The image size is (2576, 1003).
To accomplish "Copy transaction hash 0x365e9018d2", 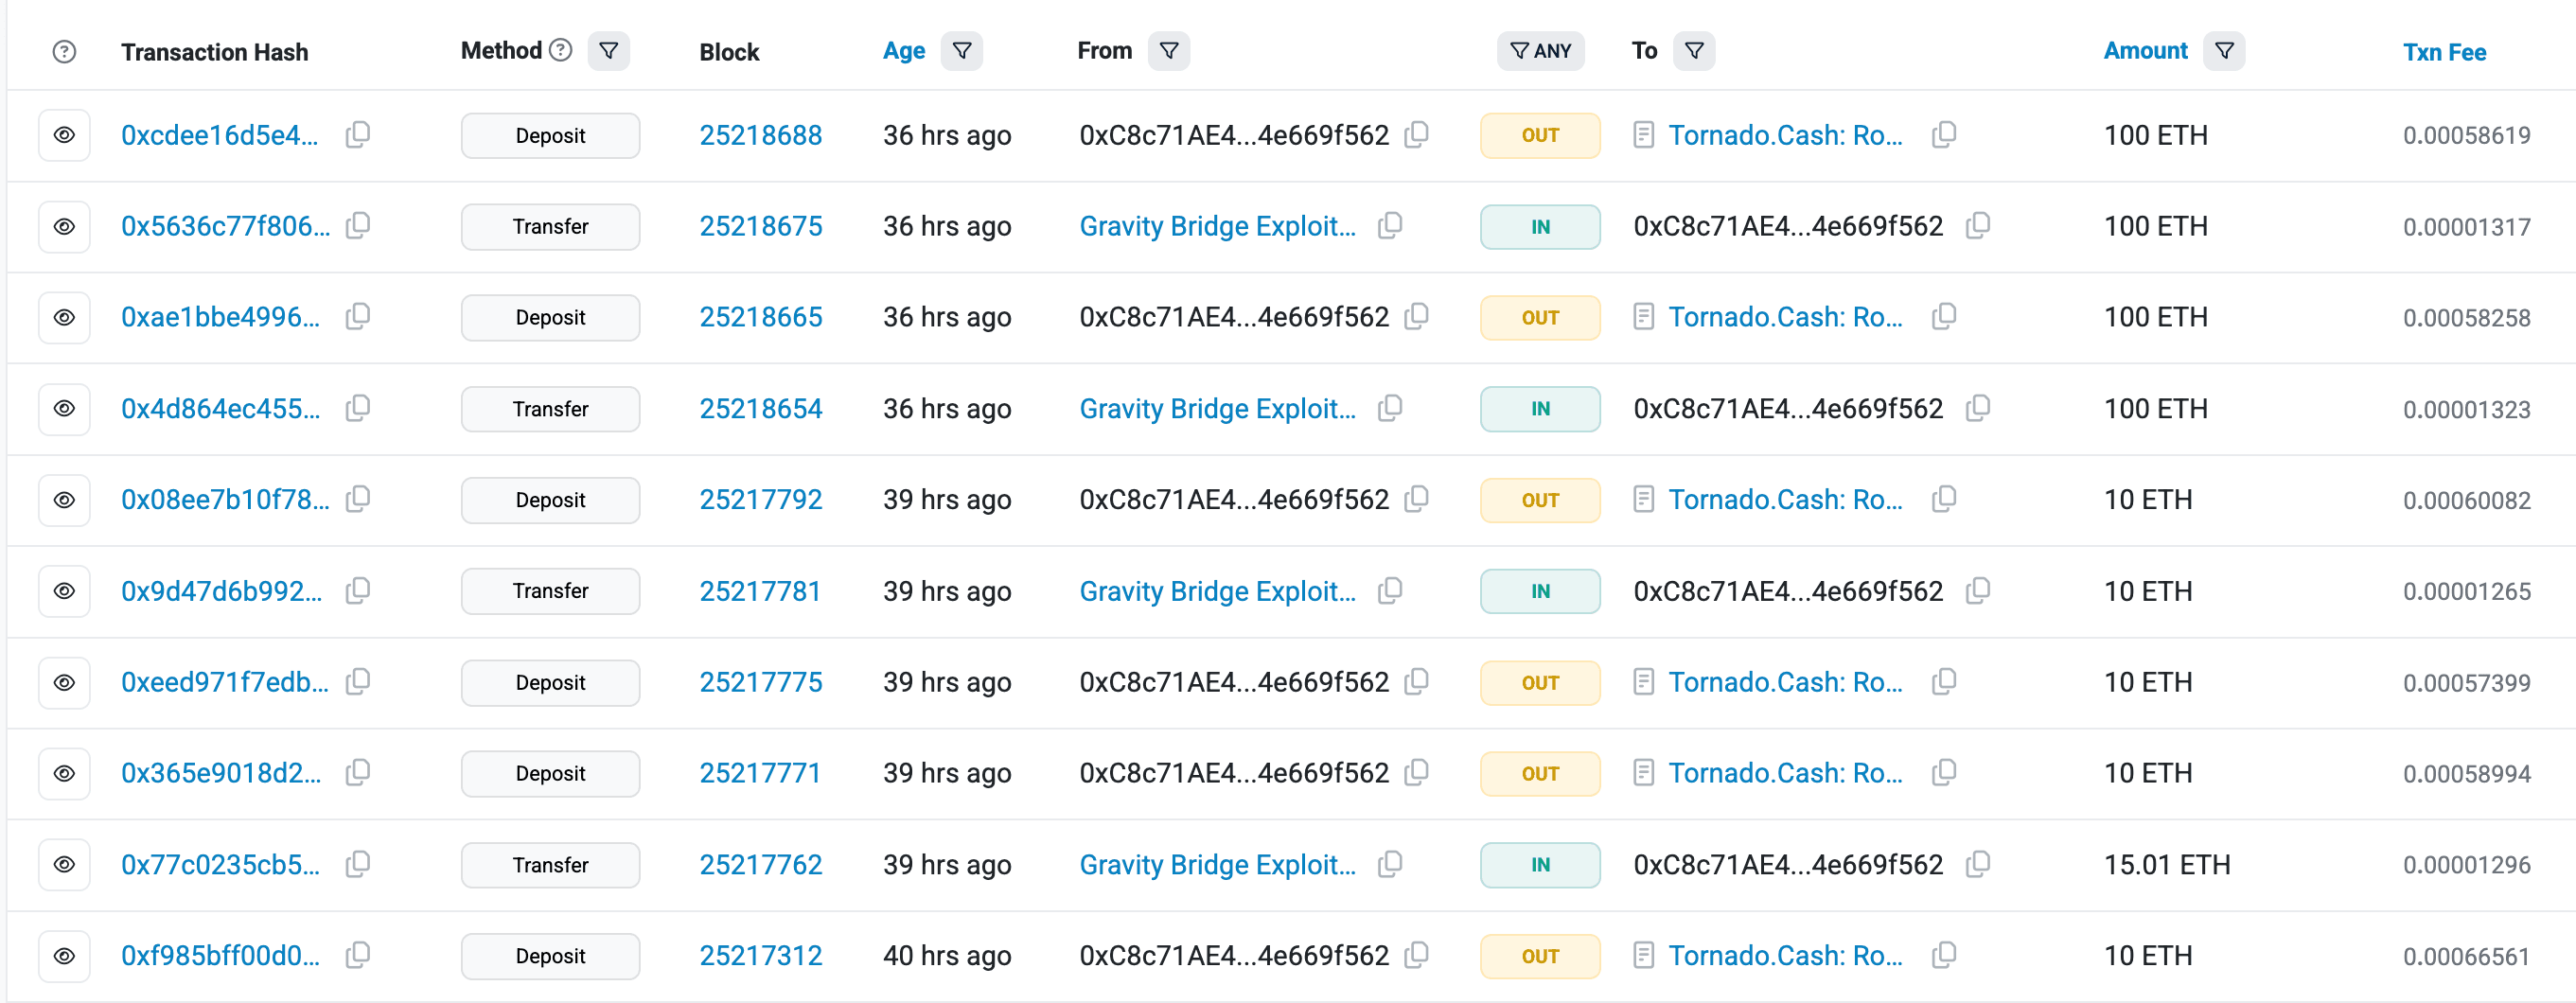I will pyautogui.click(x=358, y=772).
